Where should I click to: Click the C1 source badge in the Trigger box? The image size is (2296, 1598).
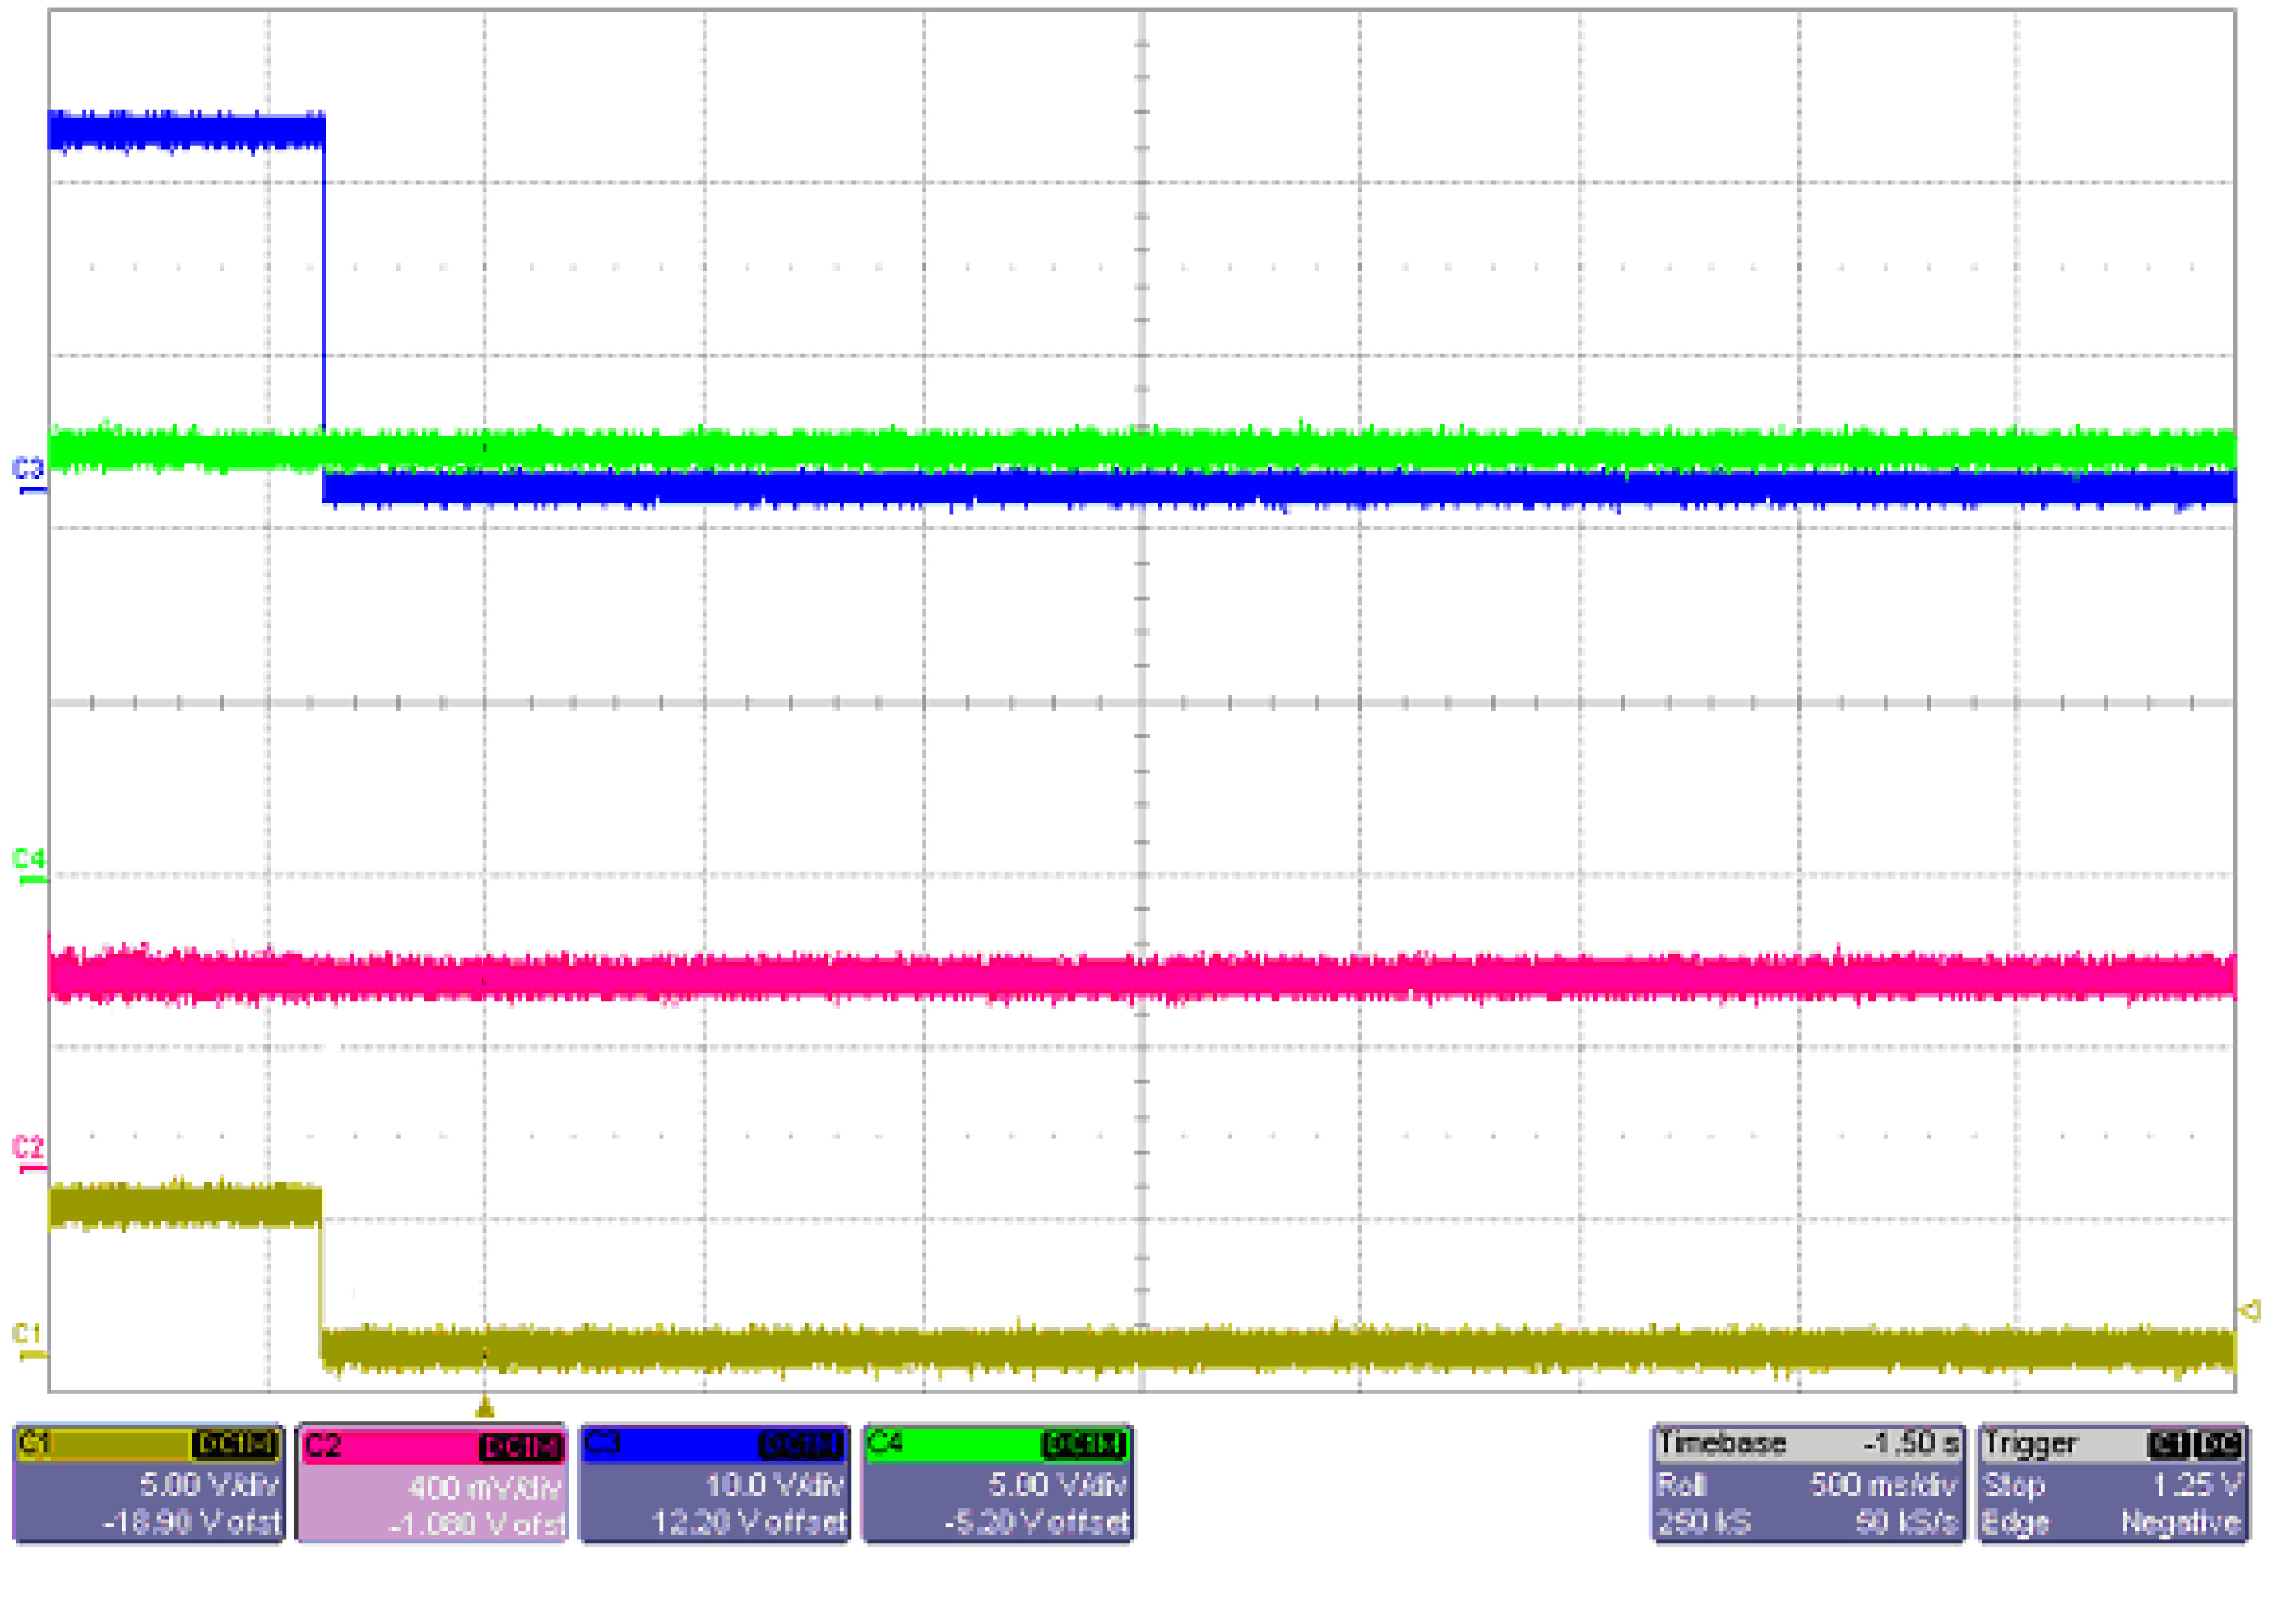click(2168, 1445)
